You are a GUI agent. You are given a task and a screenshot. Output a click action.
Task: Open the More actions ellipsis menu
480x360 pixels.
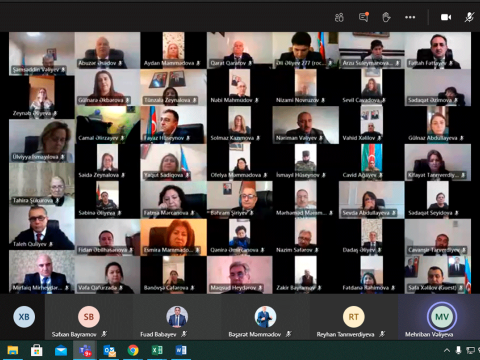tap(410, 17)
